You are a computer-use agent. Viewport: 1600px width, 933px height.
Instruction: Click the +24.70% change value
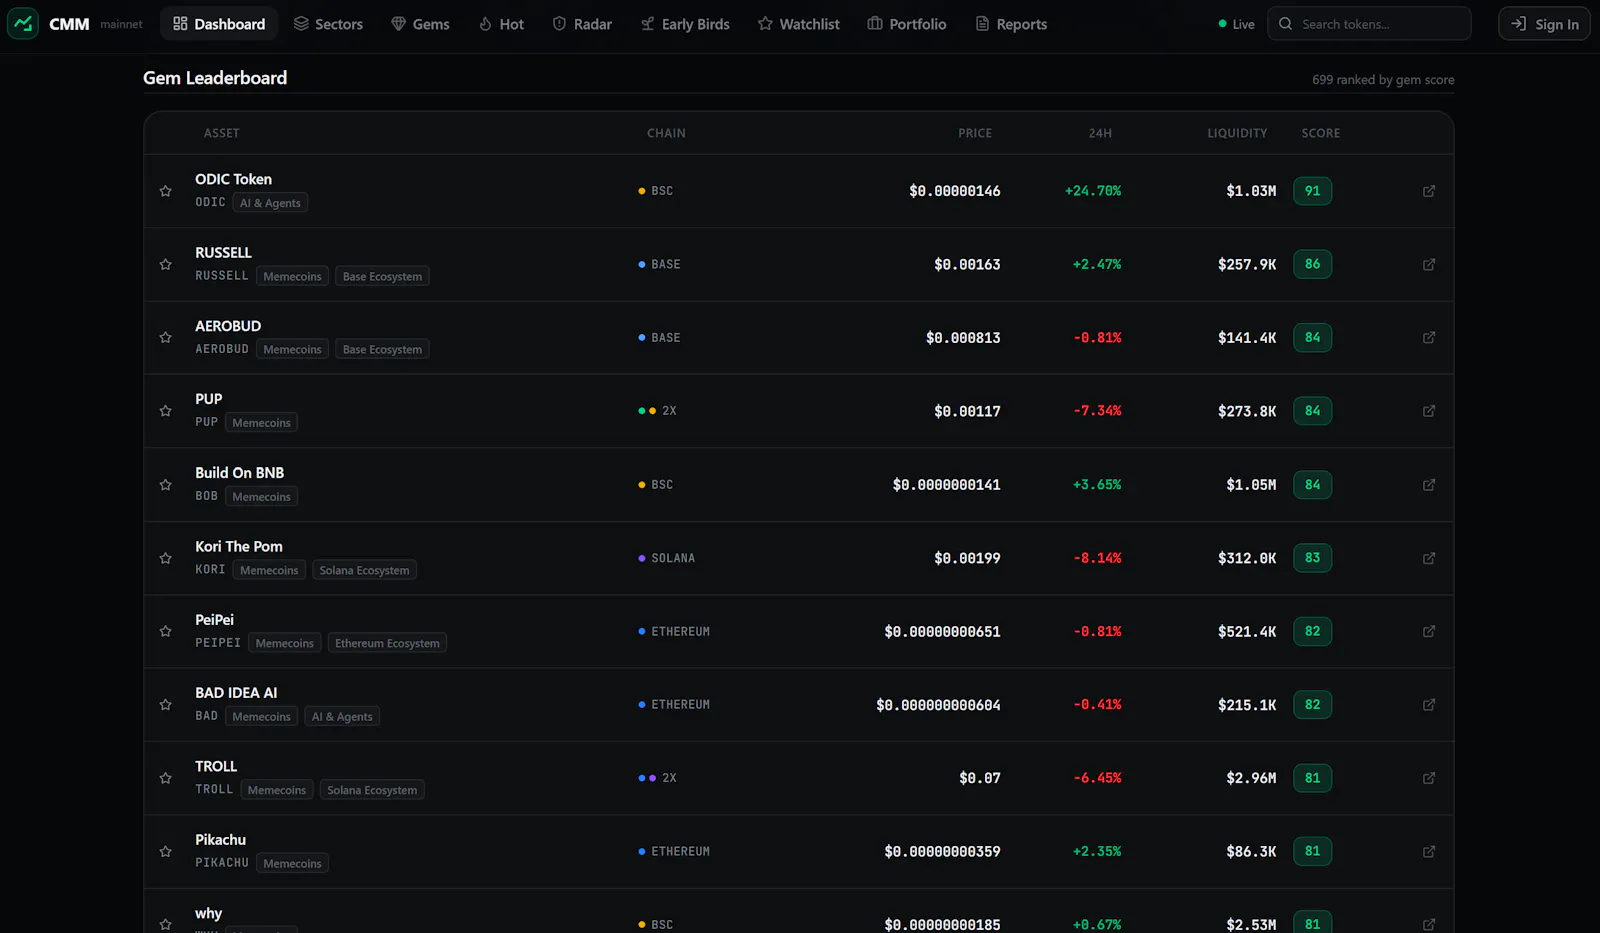[x=1093, y=191]
